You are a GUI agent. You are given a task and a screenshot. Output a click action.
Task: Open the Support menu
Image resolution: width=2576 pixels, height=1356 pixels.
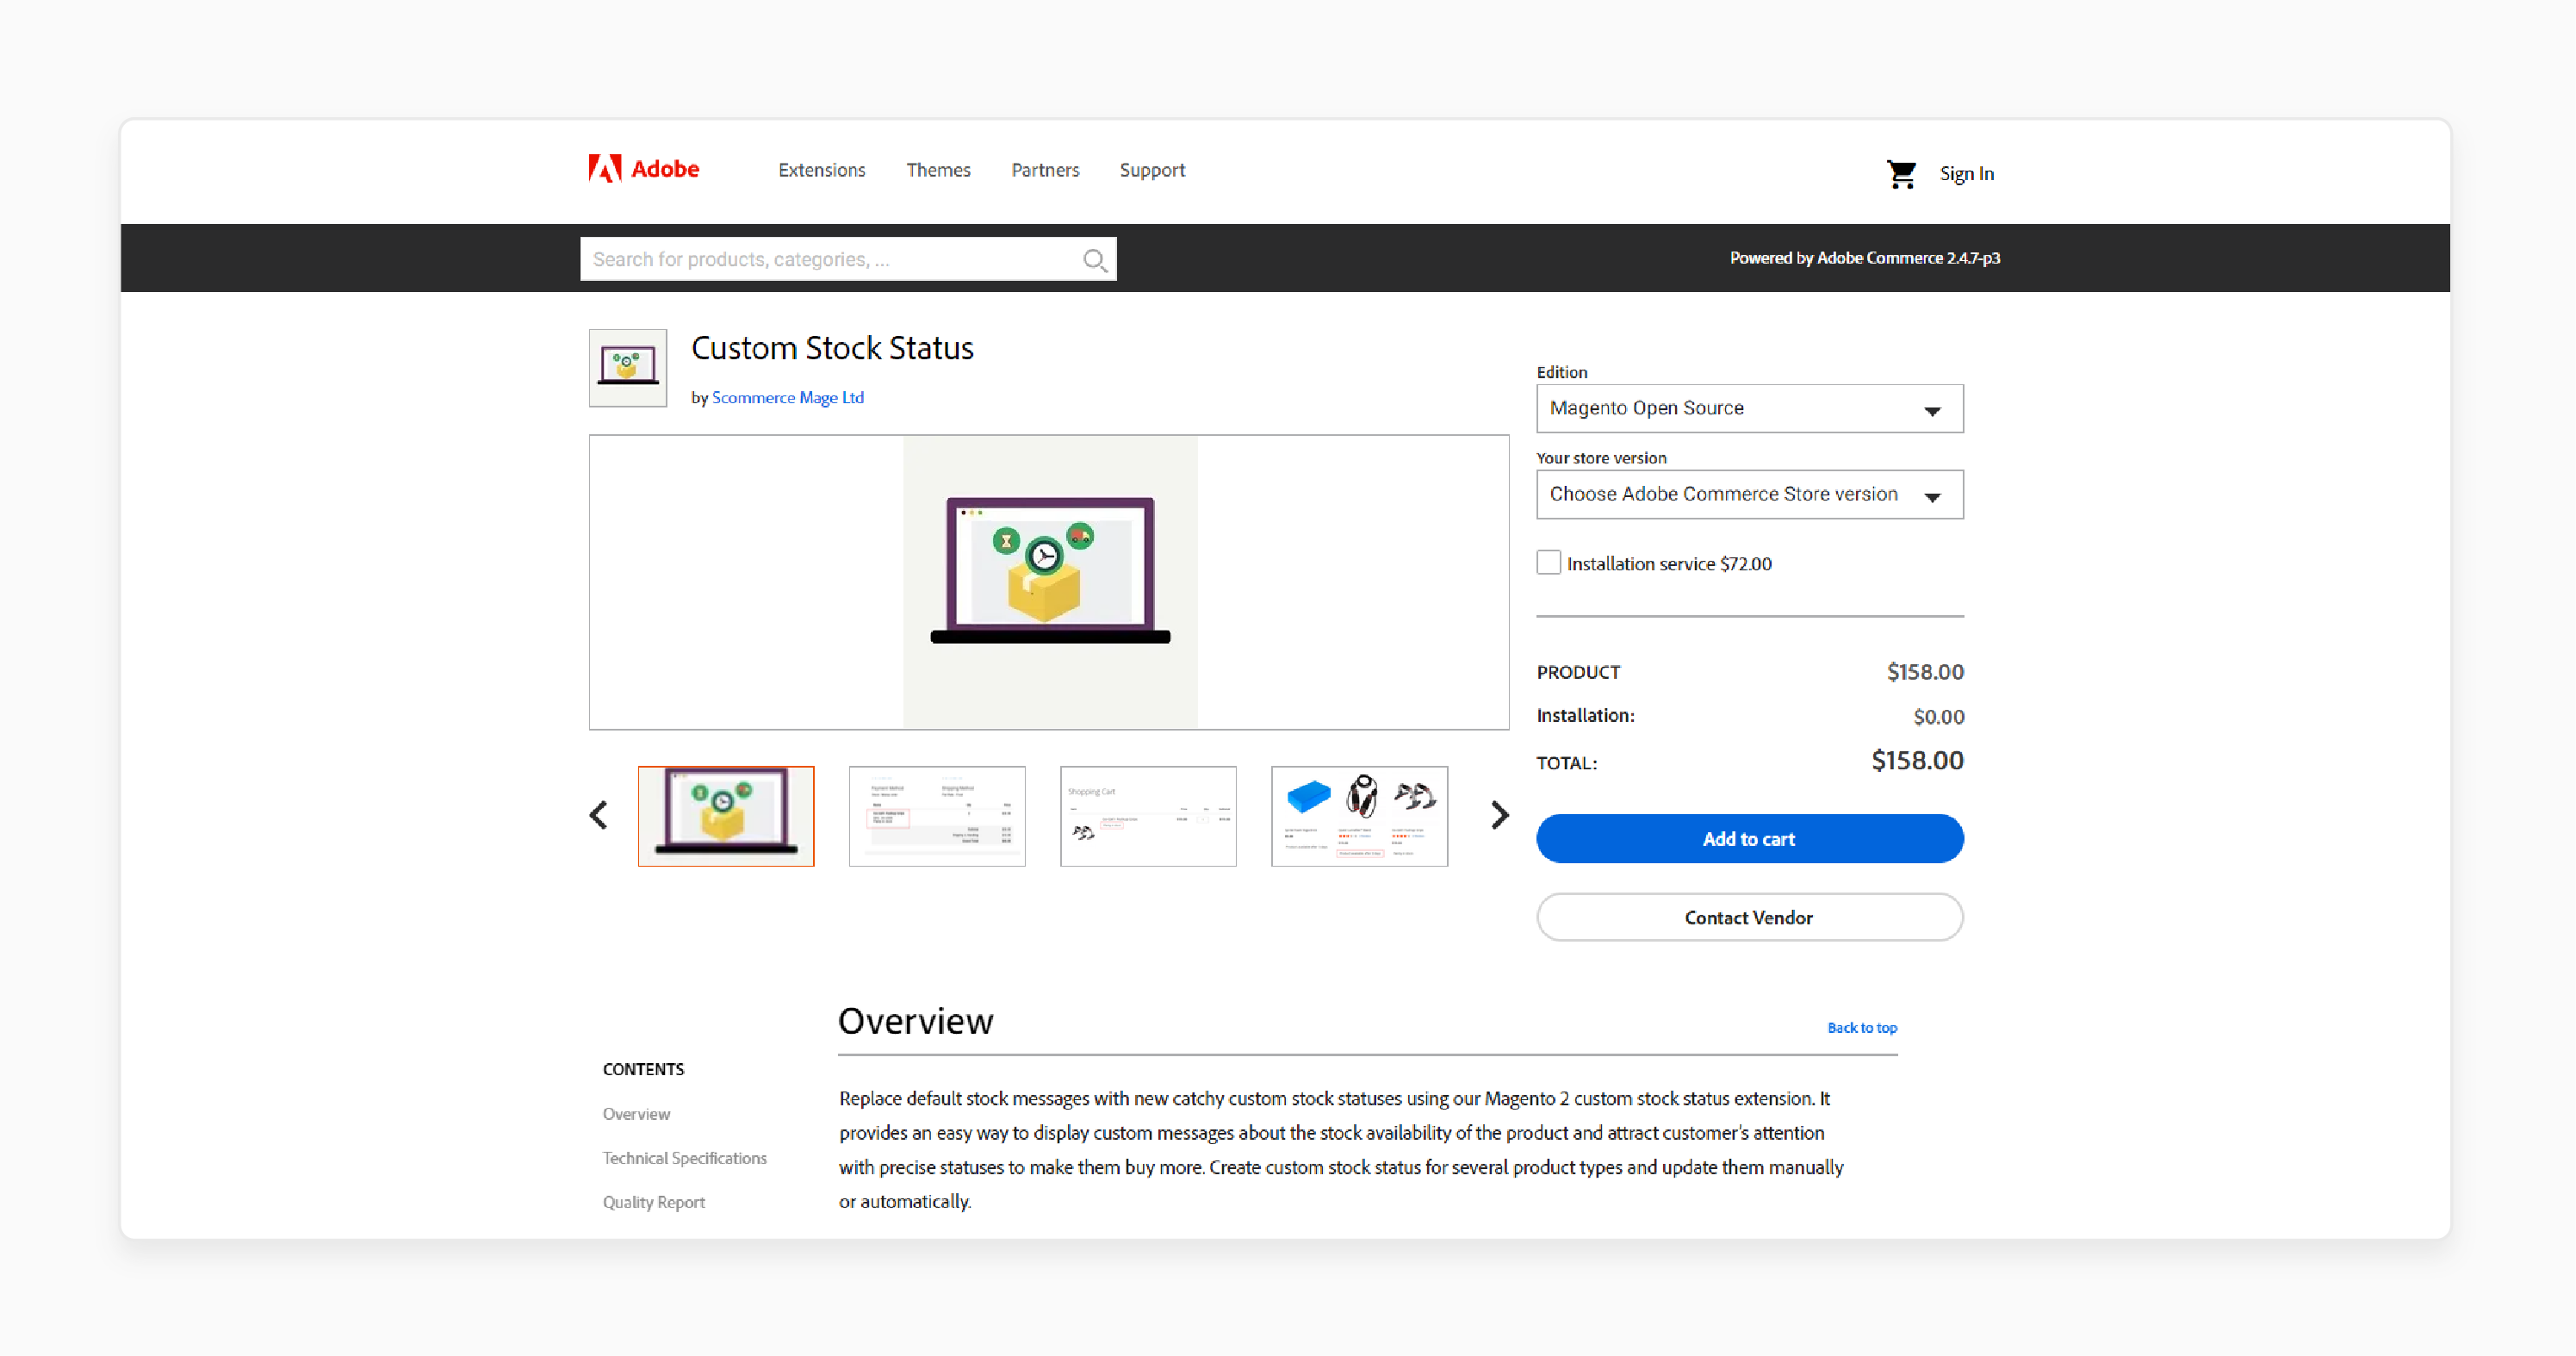(1152, 170)
